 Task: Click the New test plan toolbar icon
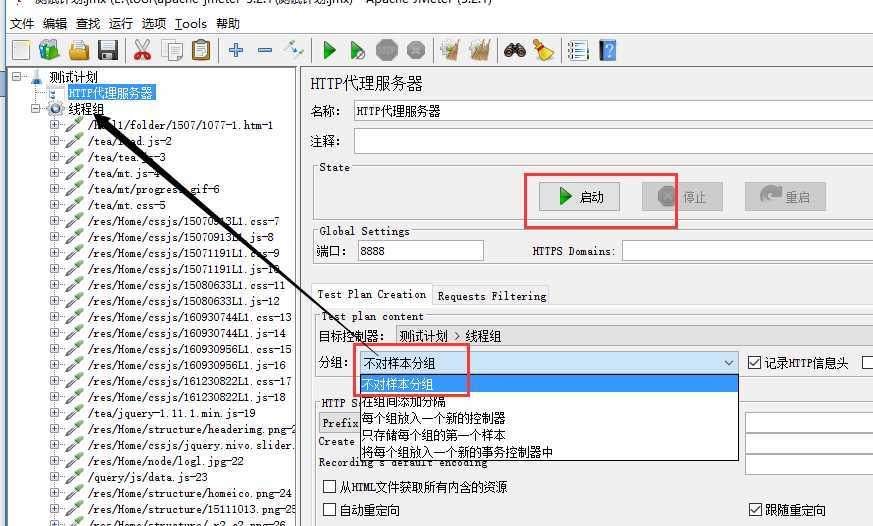pos(21,51)
